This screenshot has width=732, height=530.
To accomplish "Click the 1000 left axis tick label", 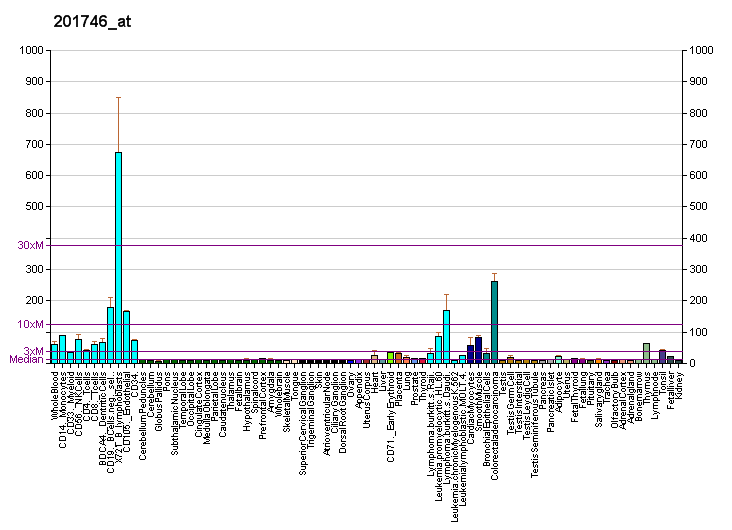I will [x=31, y=50].
